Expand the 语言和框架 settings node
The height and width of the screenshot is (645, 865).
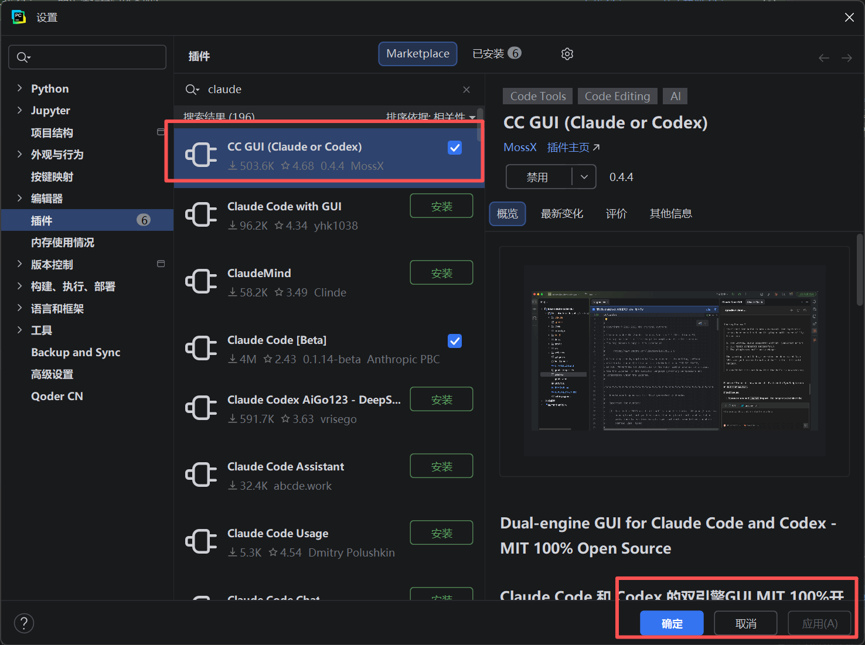tap(20, 308)
